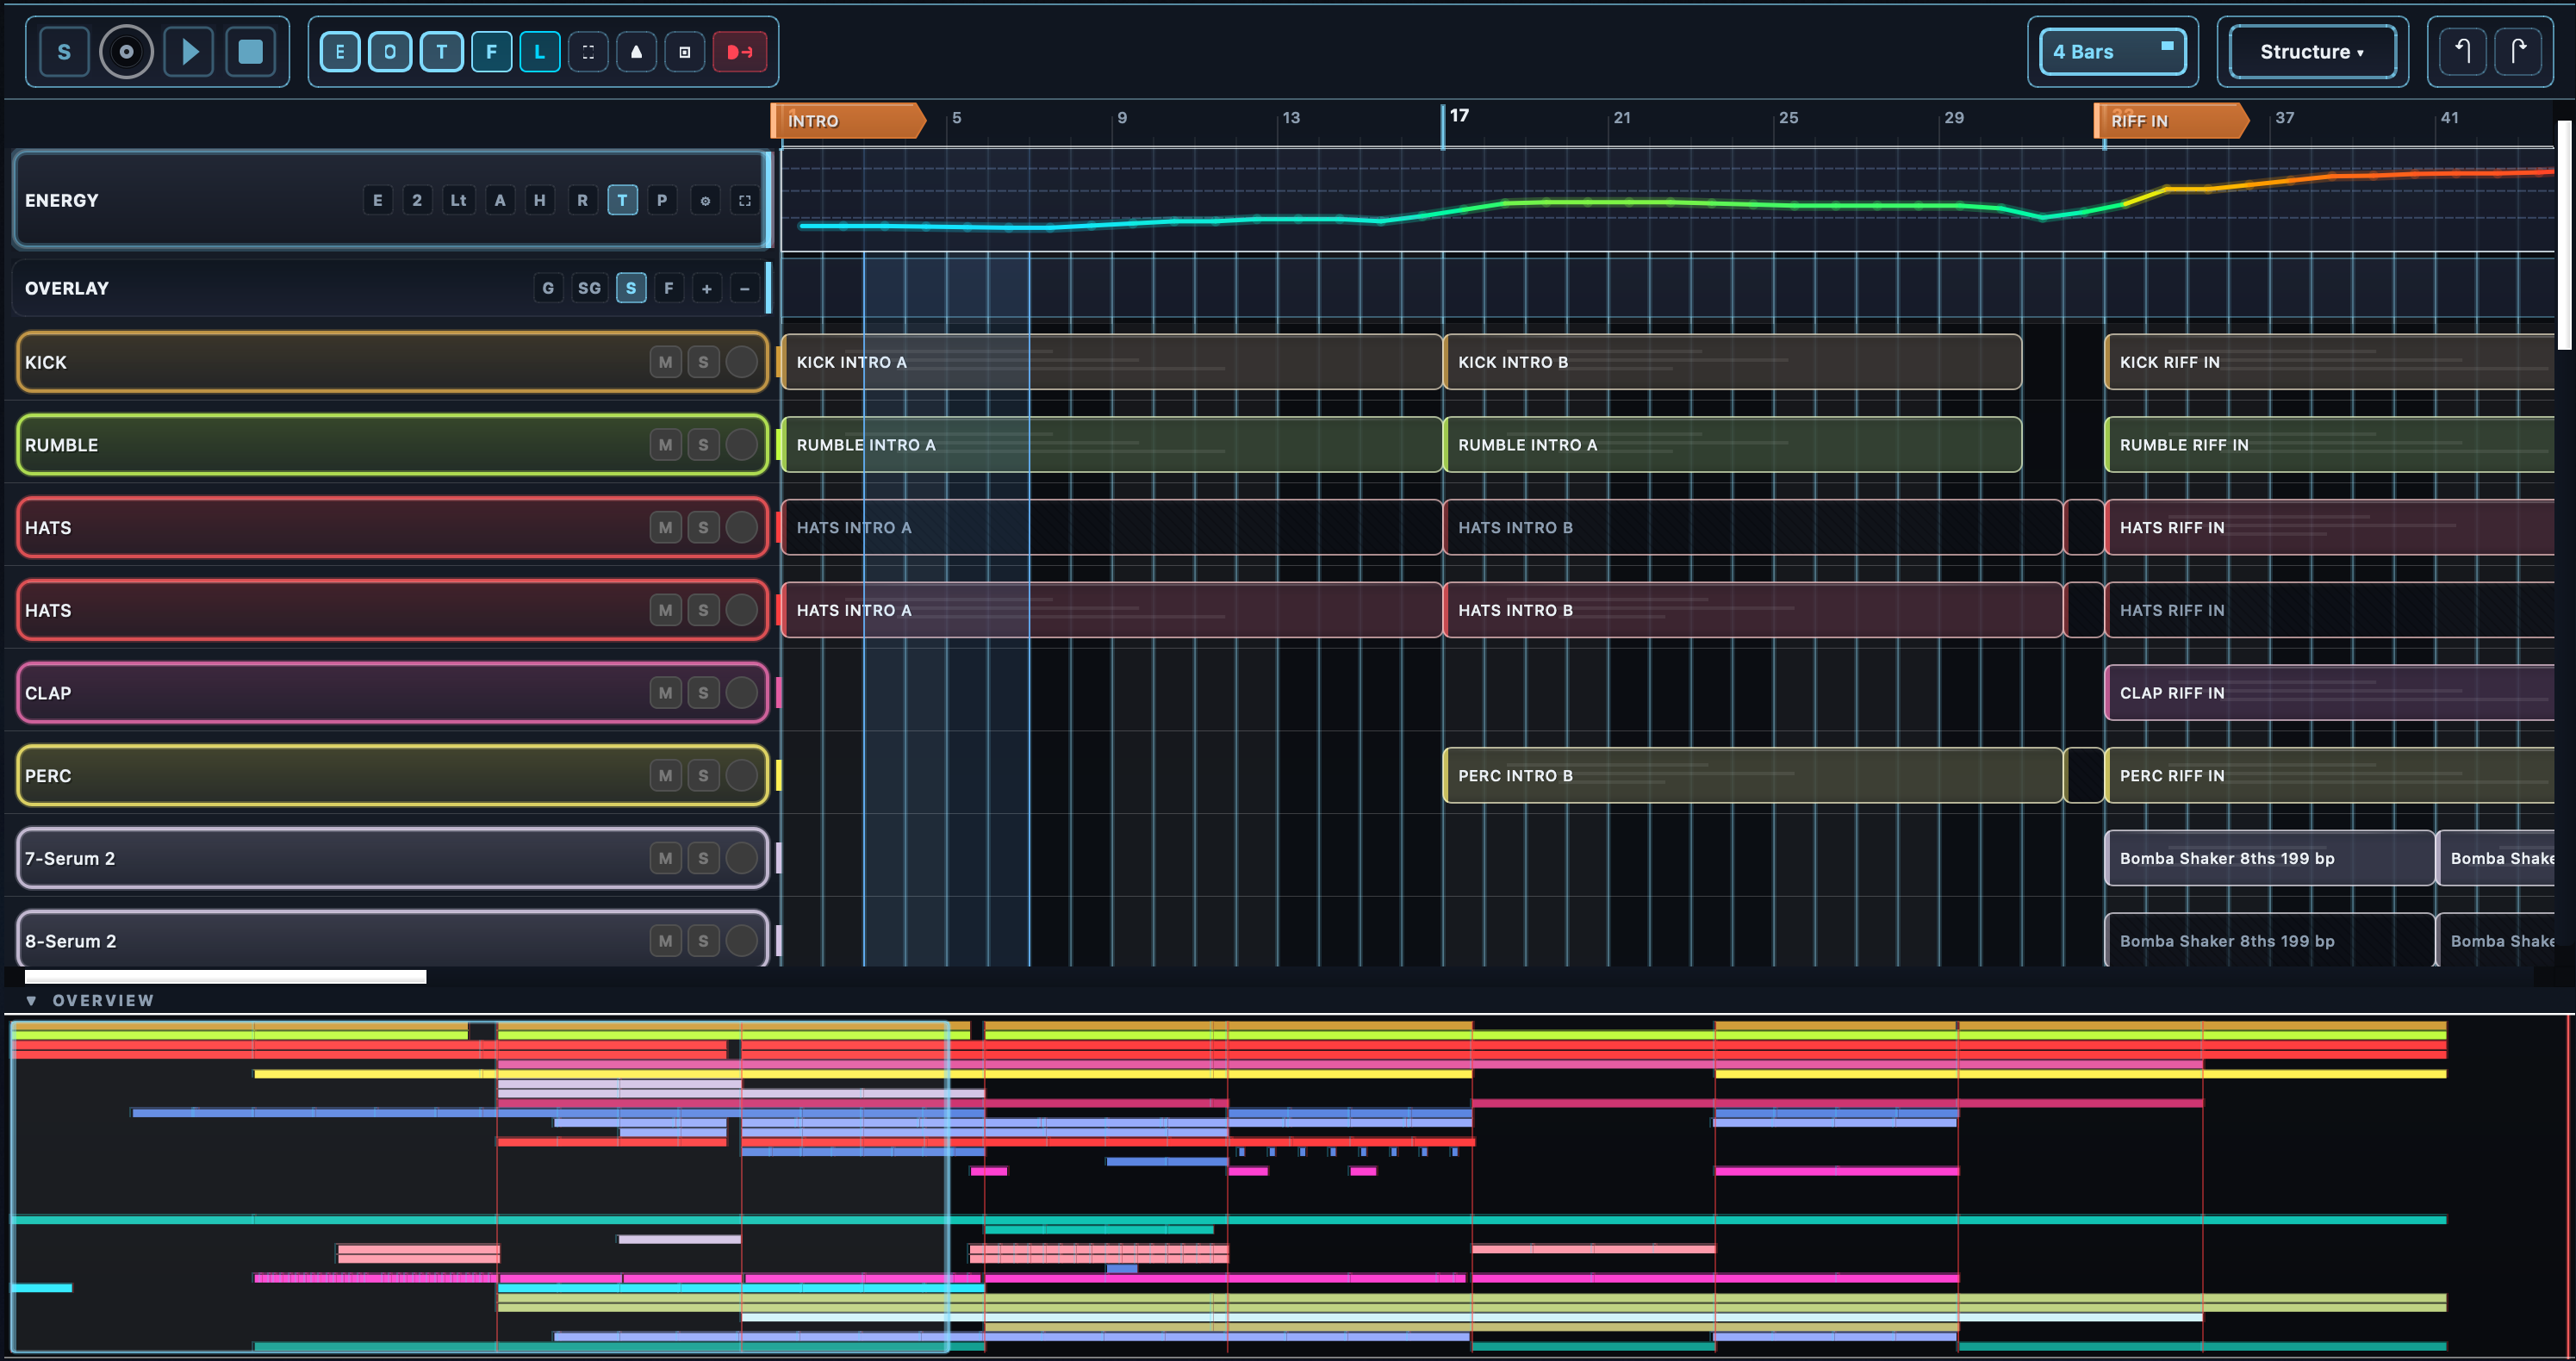Viewport: 2576px width, 1361px height.
Task: Click the minus button in Overlay row
Action: (745, 288)
